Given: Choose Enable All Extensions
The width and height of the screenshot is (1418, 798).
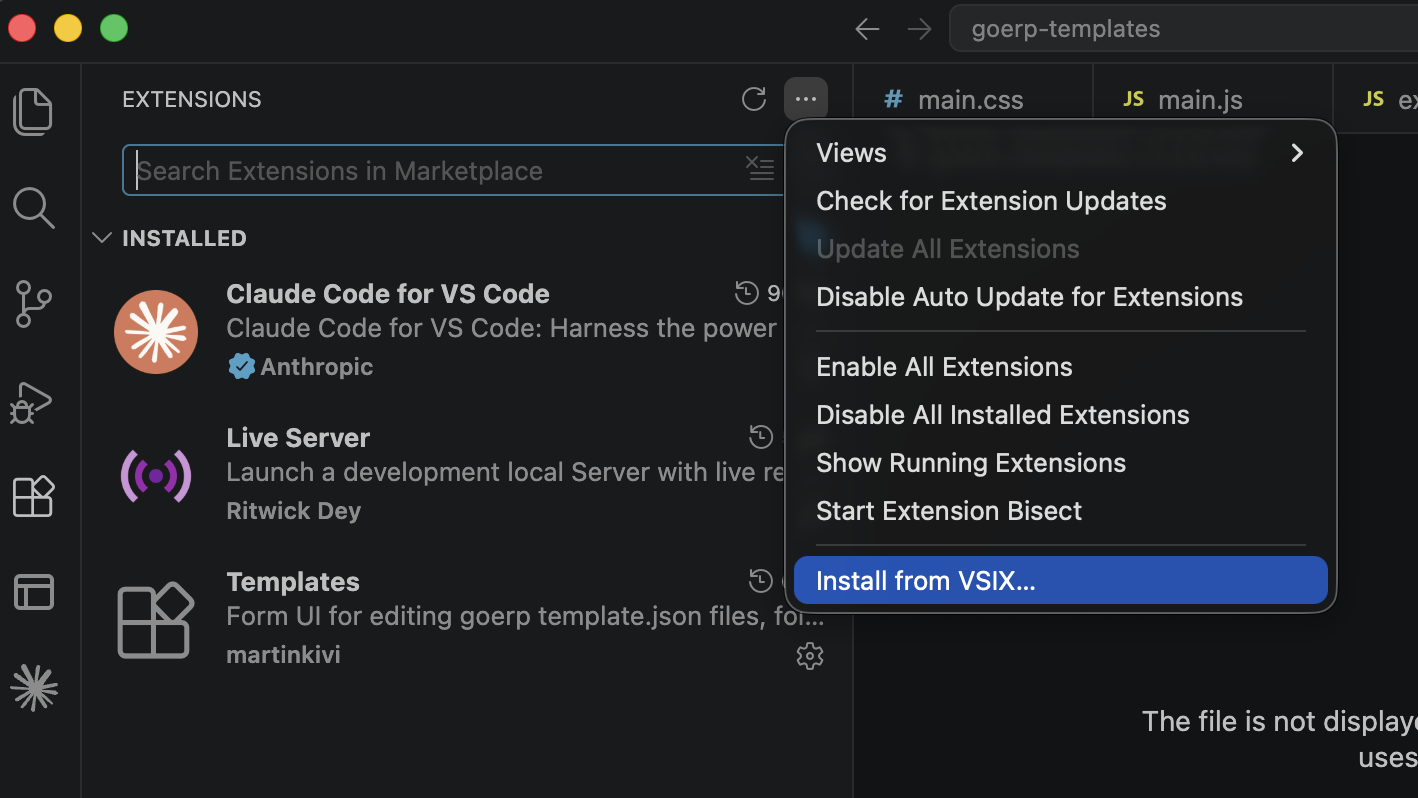Looking at the screenshot, I should click(x=1060, y=367).
